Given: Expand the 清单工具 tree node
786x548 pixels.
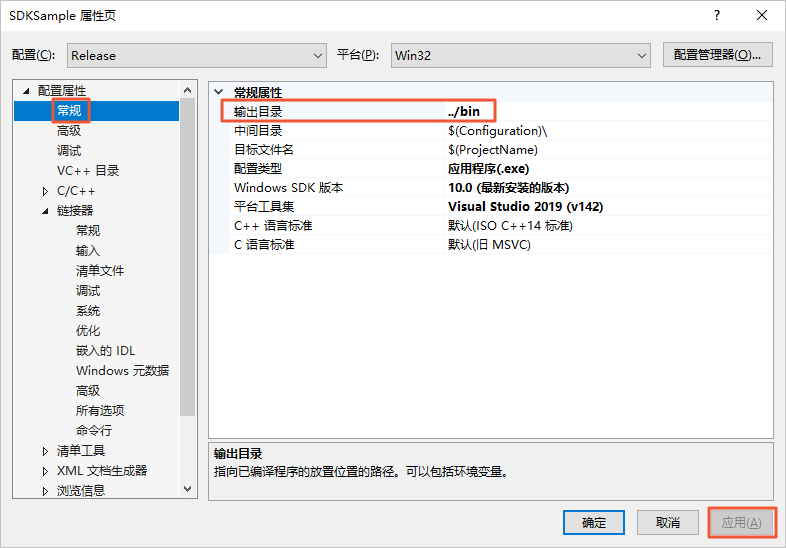Looking at the screenshot, I should pos(45,451).
